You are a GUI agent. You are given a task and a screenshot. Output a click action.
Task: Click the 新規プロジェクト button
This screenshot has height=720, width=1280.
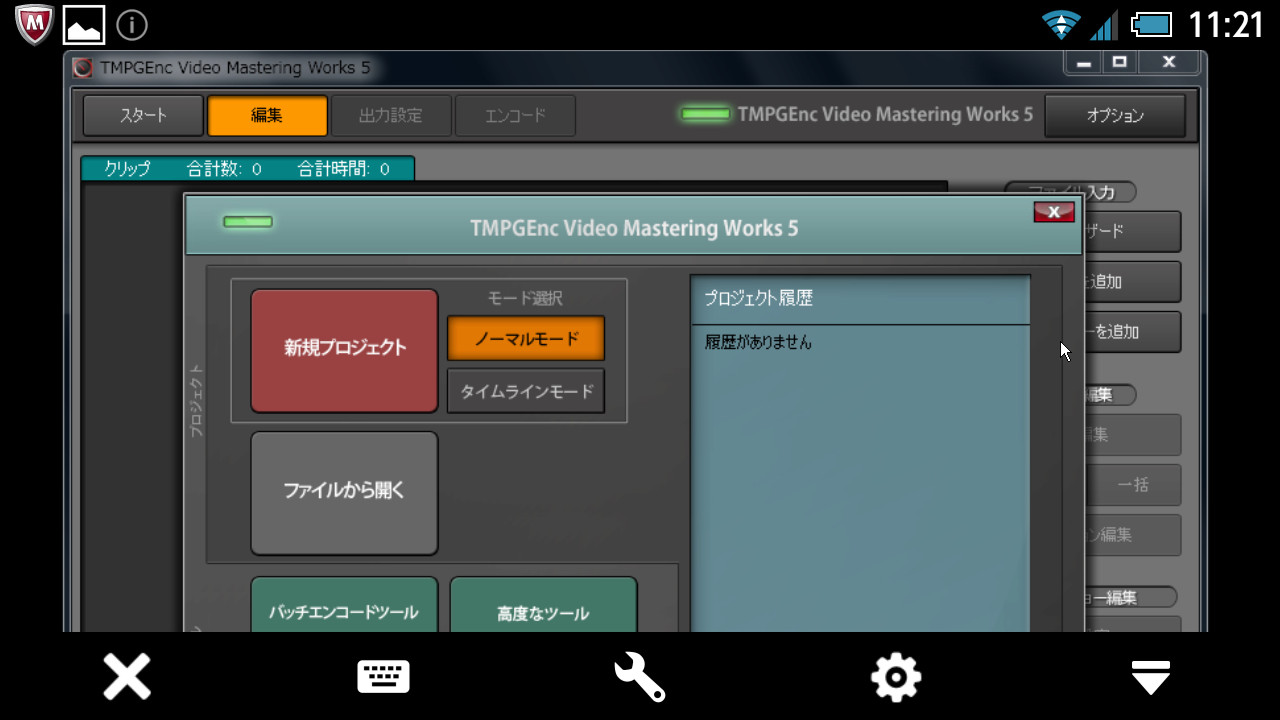pyautogui.click(x=344, y=349)
